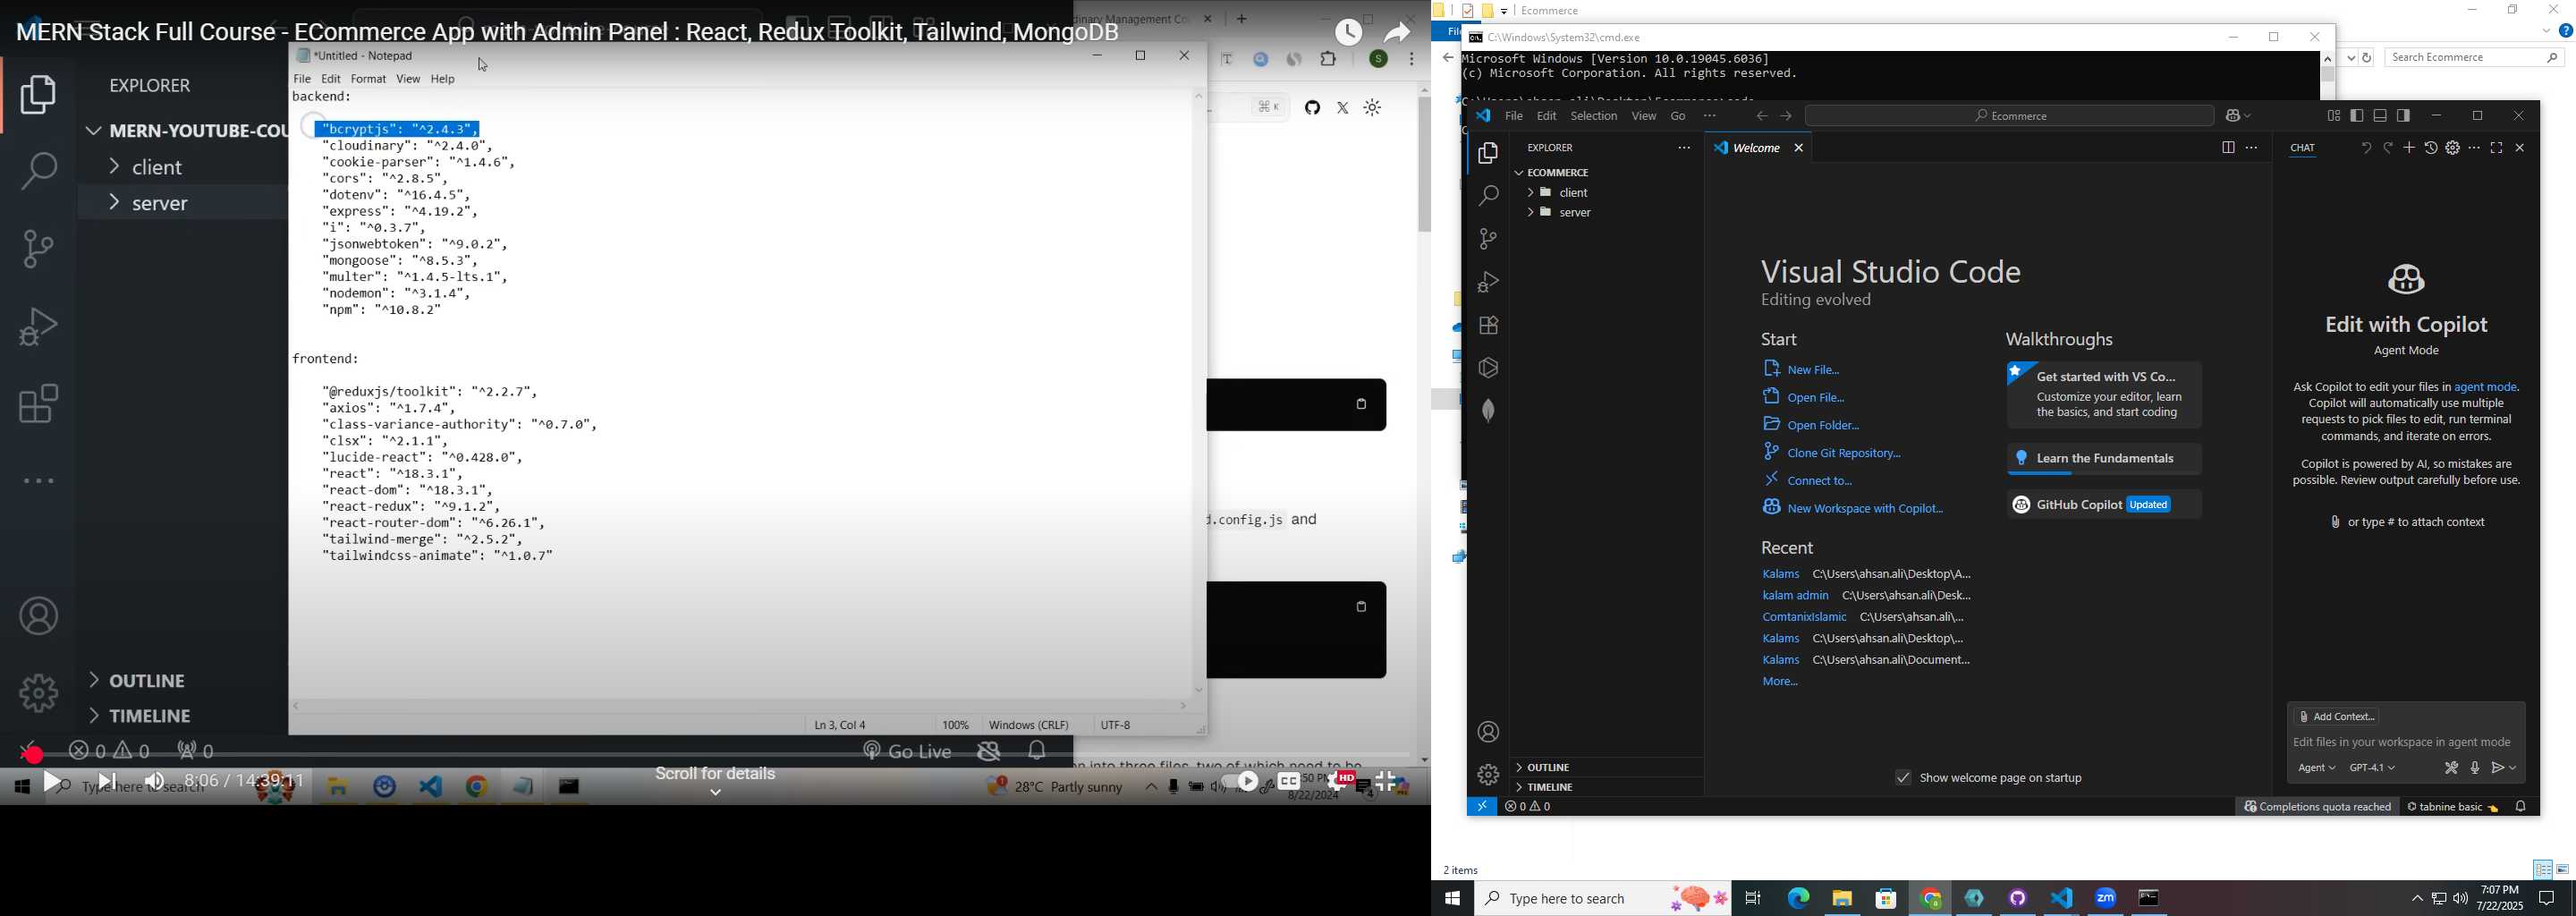Open Extensions view in VS Code activity bar
The width and height of the screenshot is (2576, 916).
(x=1488, y=325)
